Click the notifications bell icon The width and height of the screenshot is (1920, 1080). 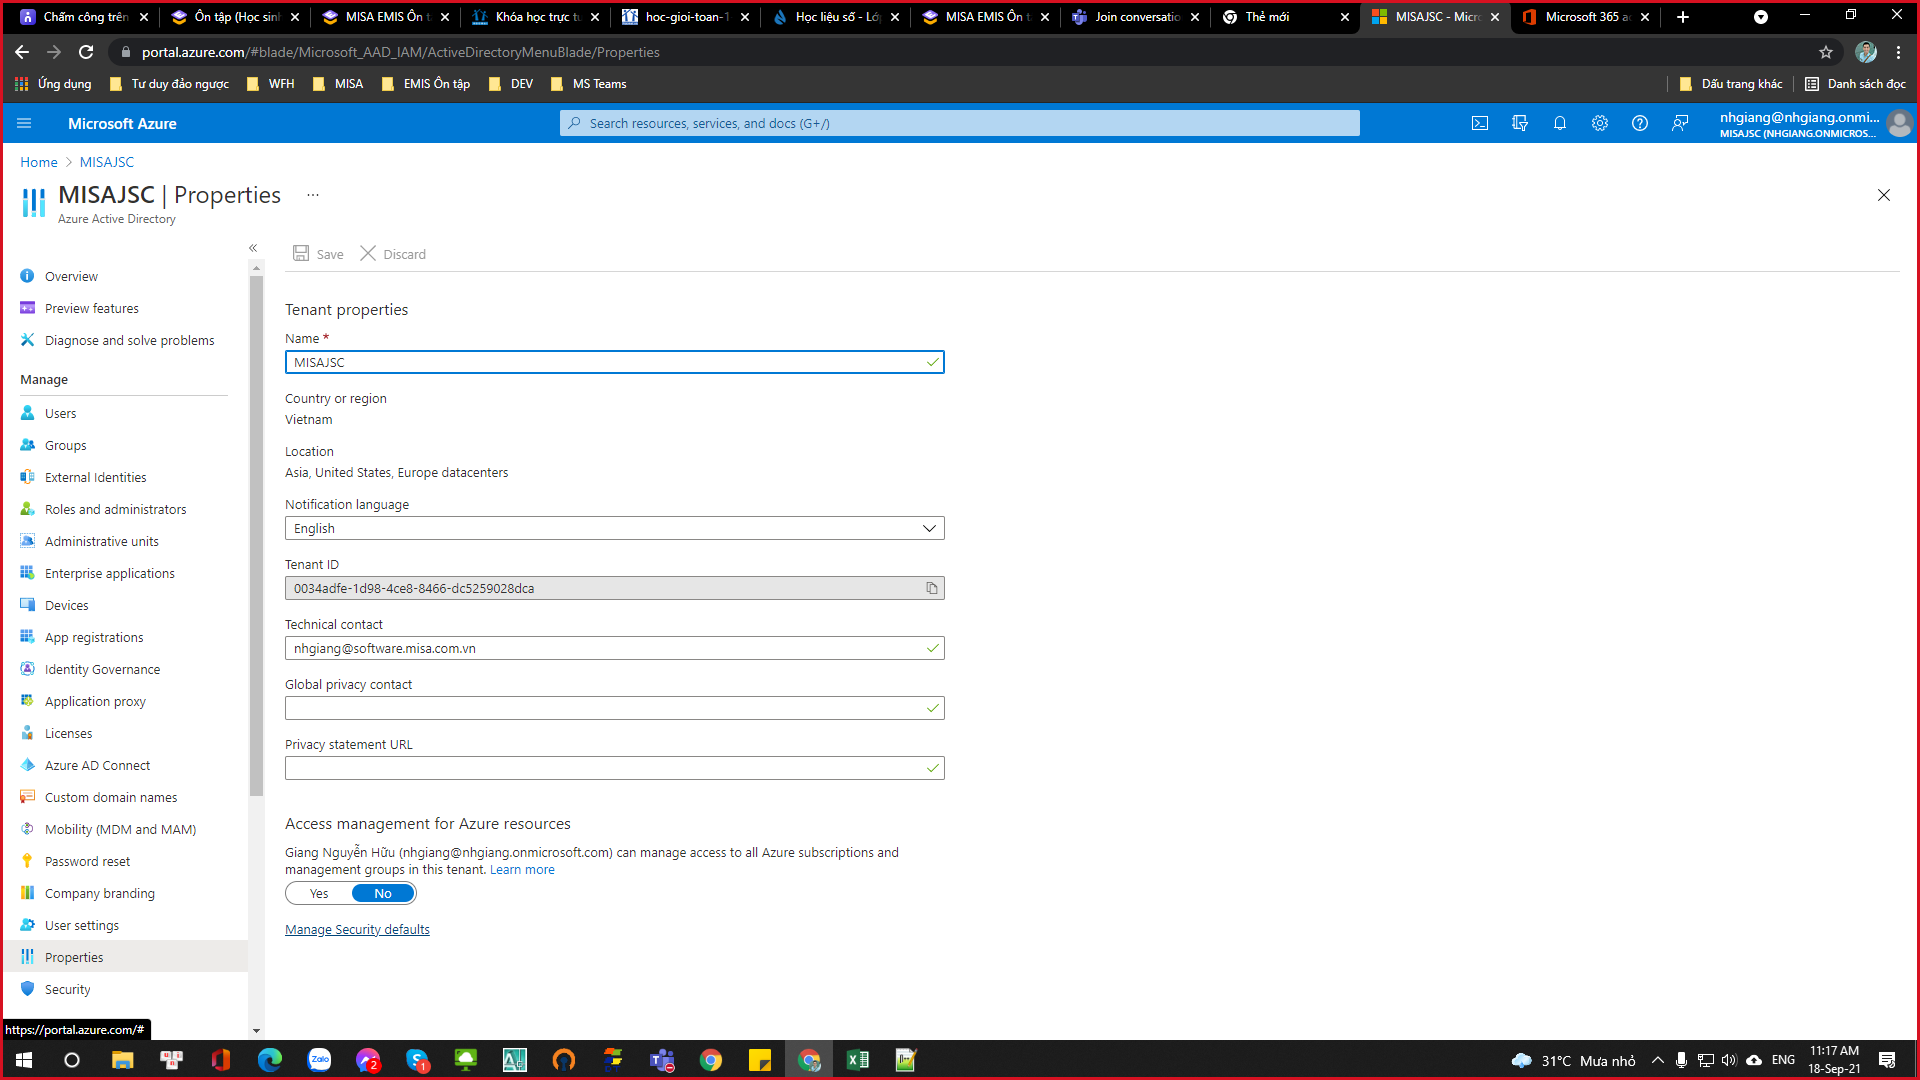[1560, 123]
